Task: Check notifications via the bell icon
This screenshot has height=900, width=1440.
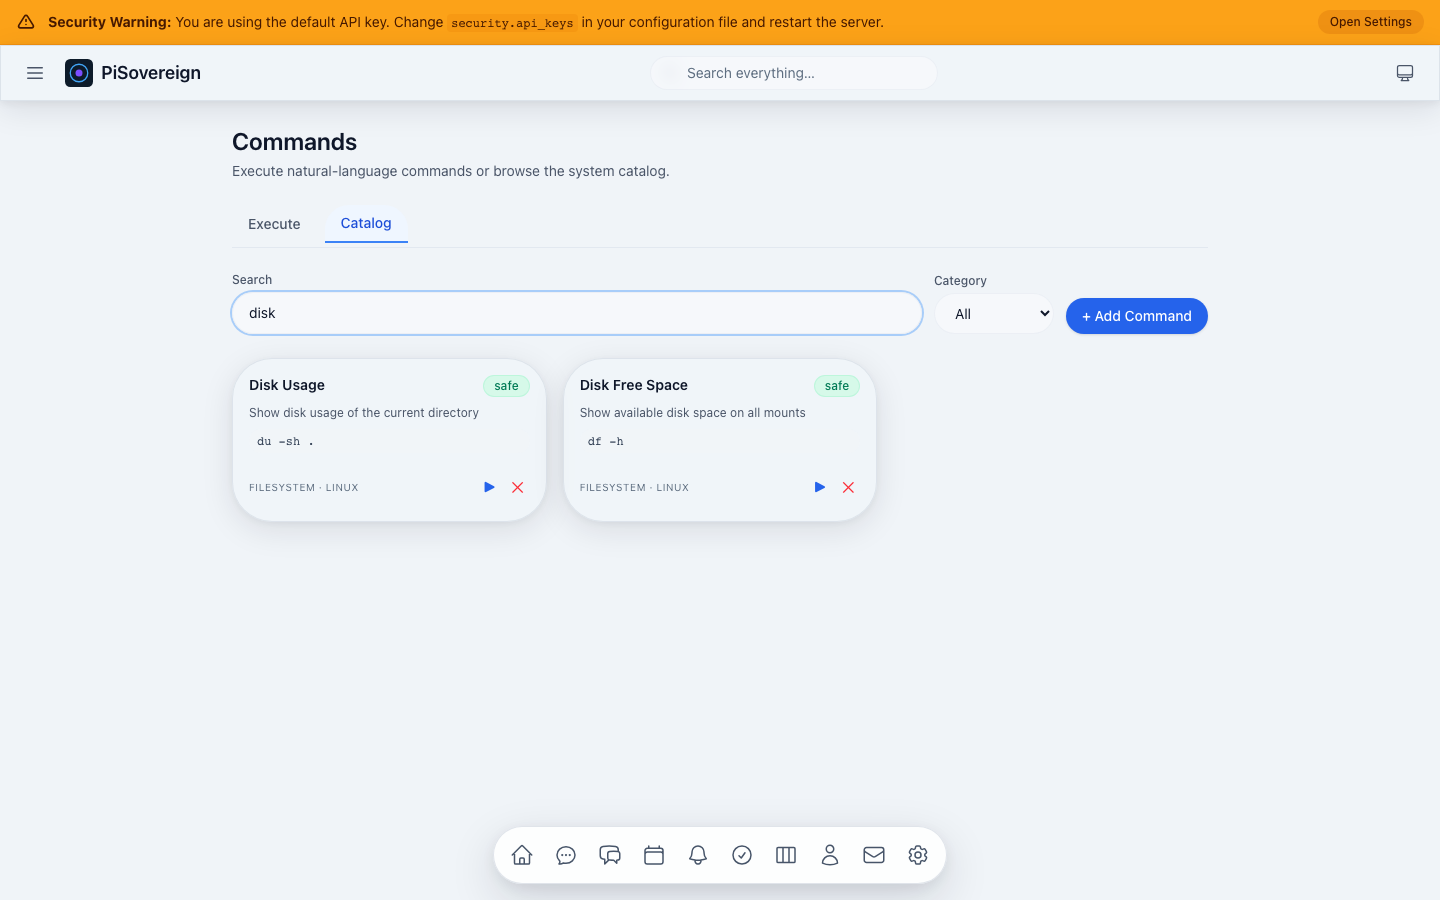Action: [698, 855]
